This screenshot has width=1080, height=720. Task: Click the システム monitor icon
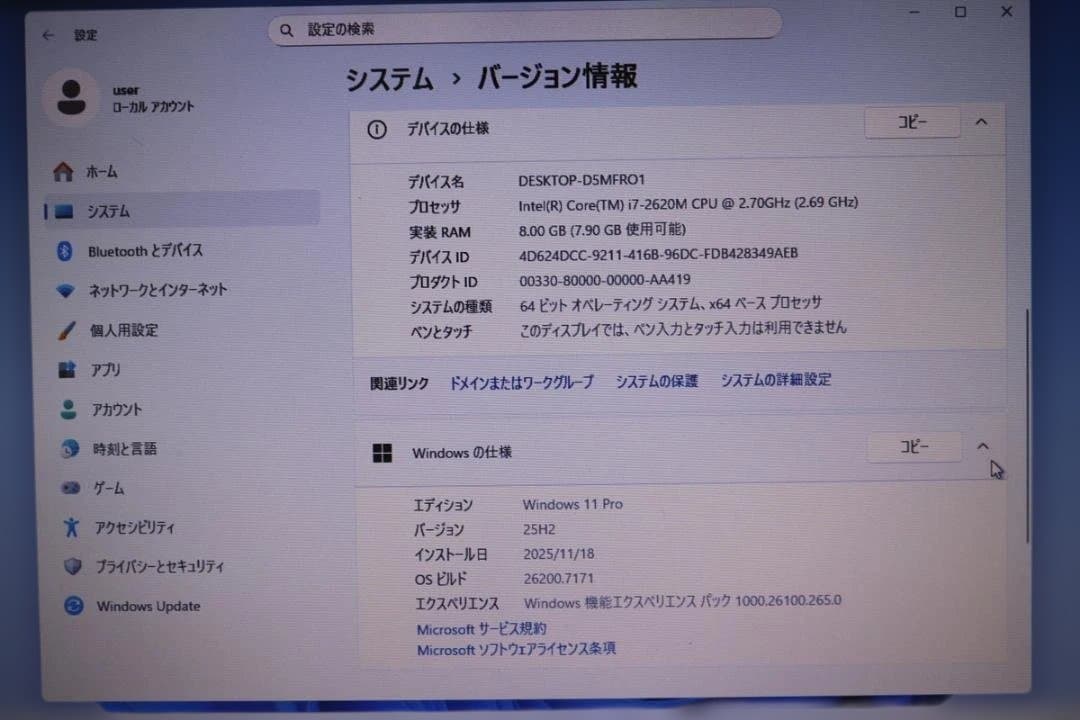click(x=64, y=212)
